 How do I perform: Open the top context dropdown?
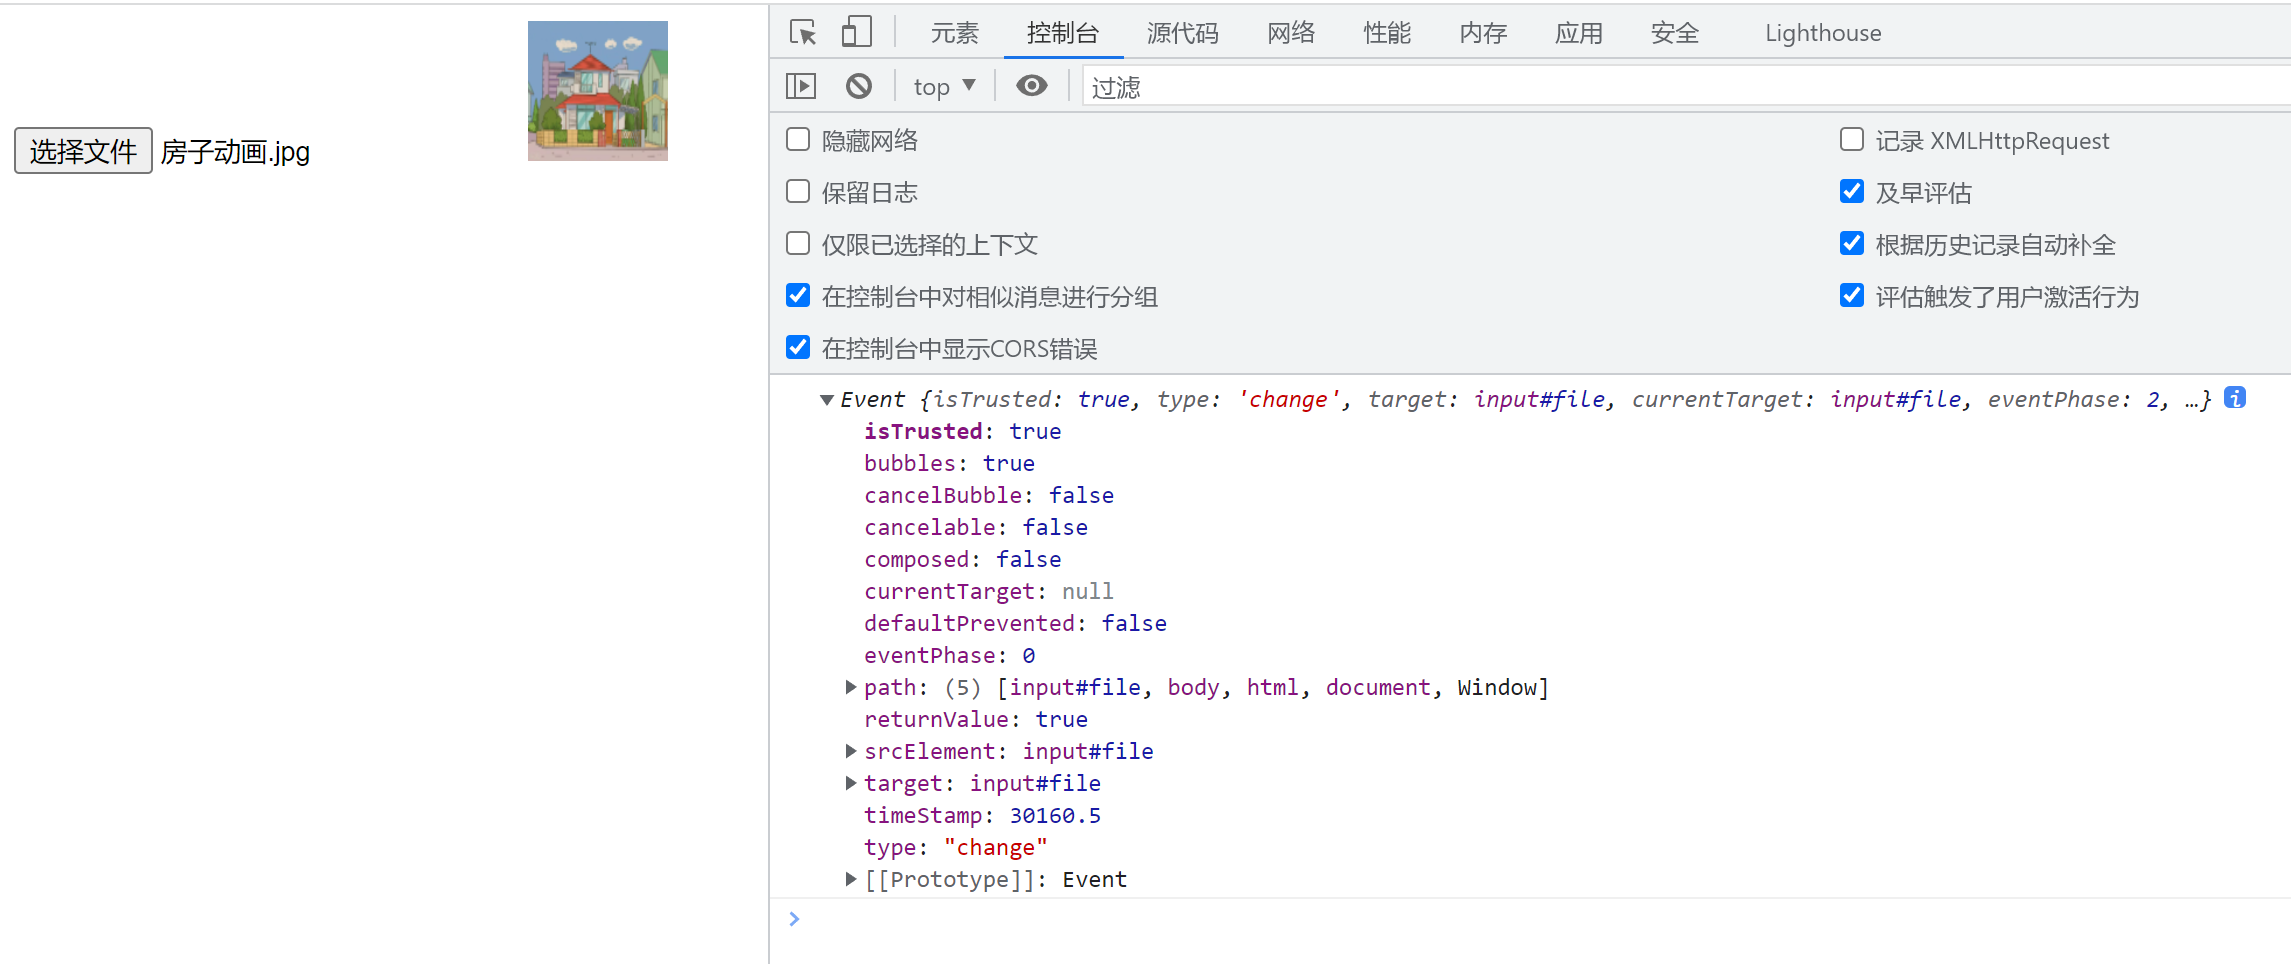tap(944, 87)
